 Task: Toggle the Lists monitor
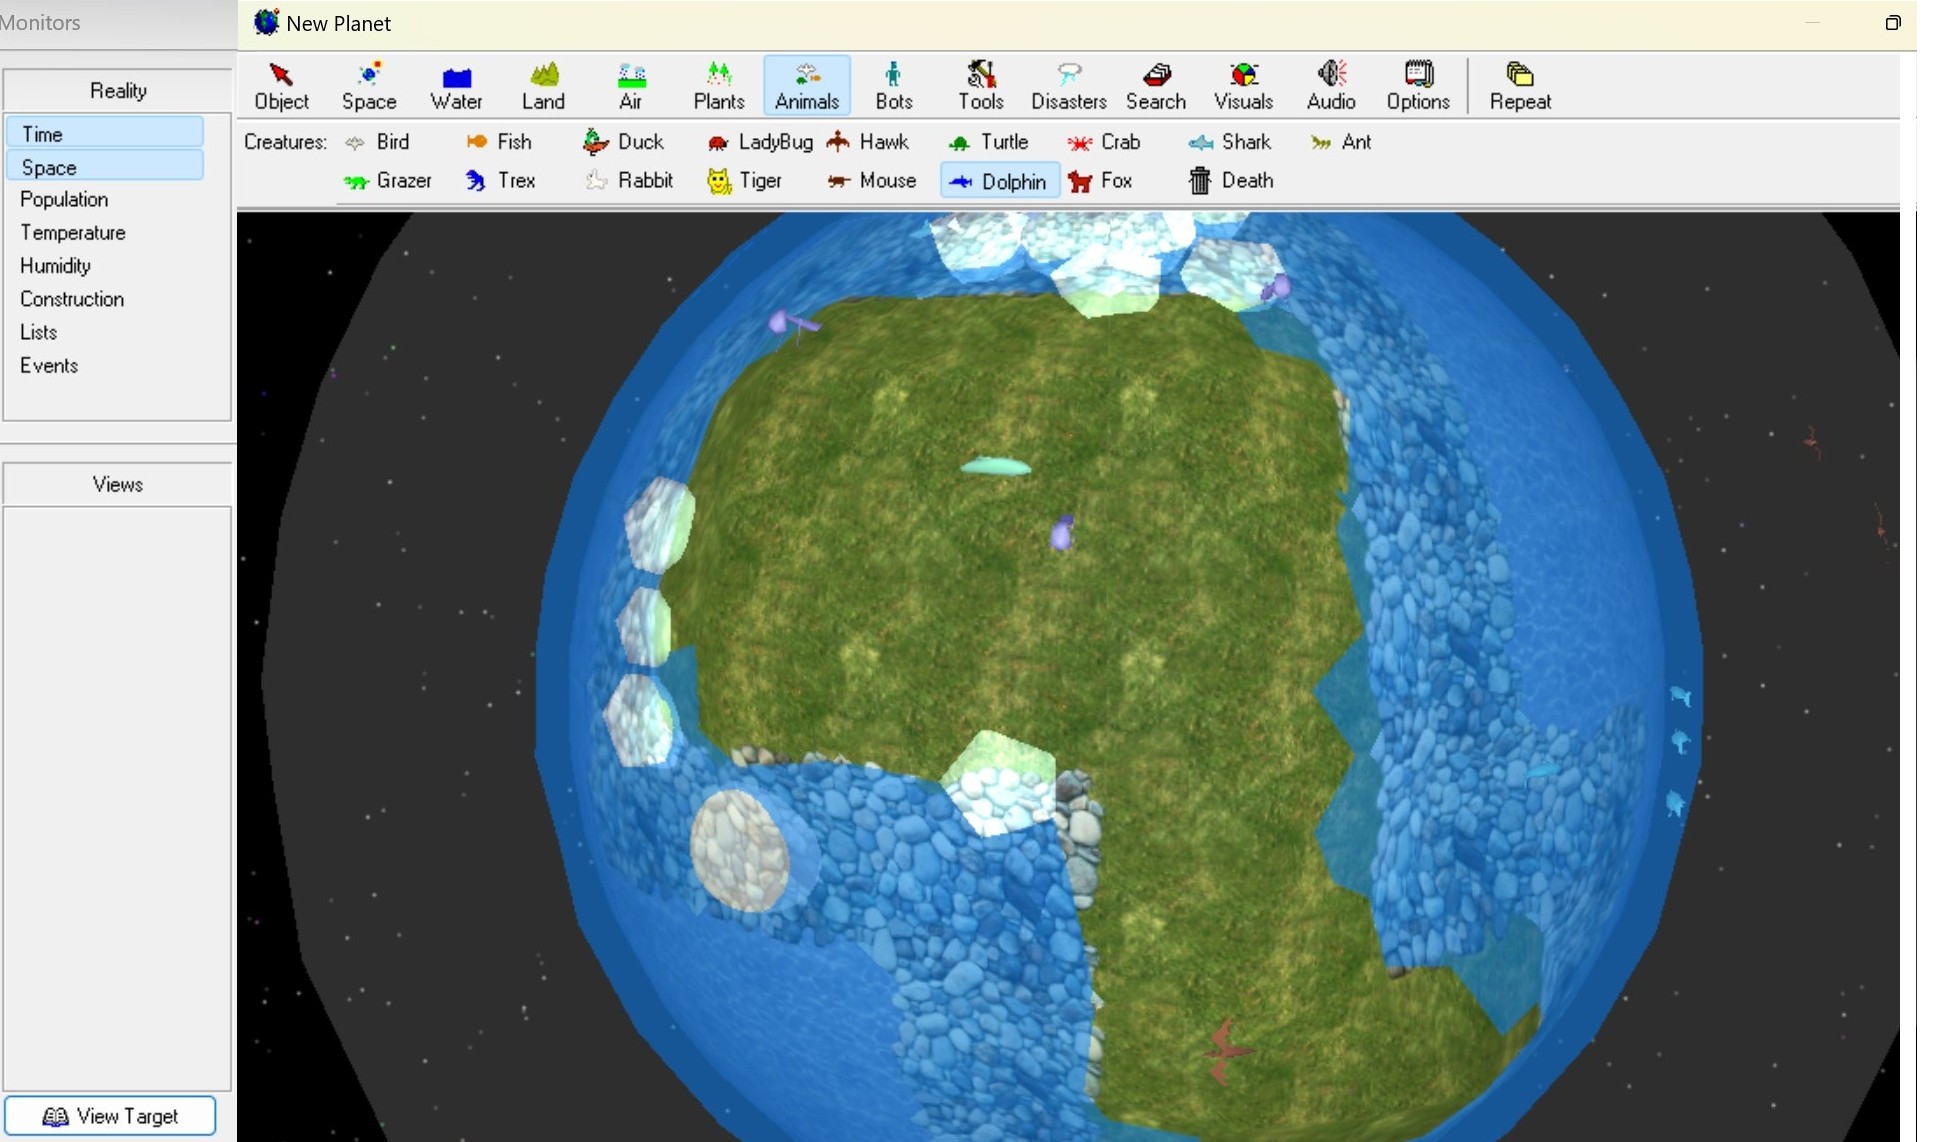[x=39, y=332]
